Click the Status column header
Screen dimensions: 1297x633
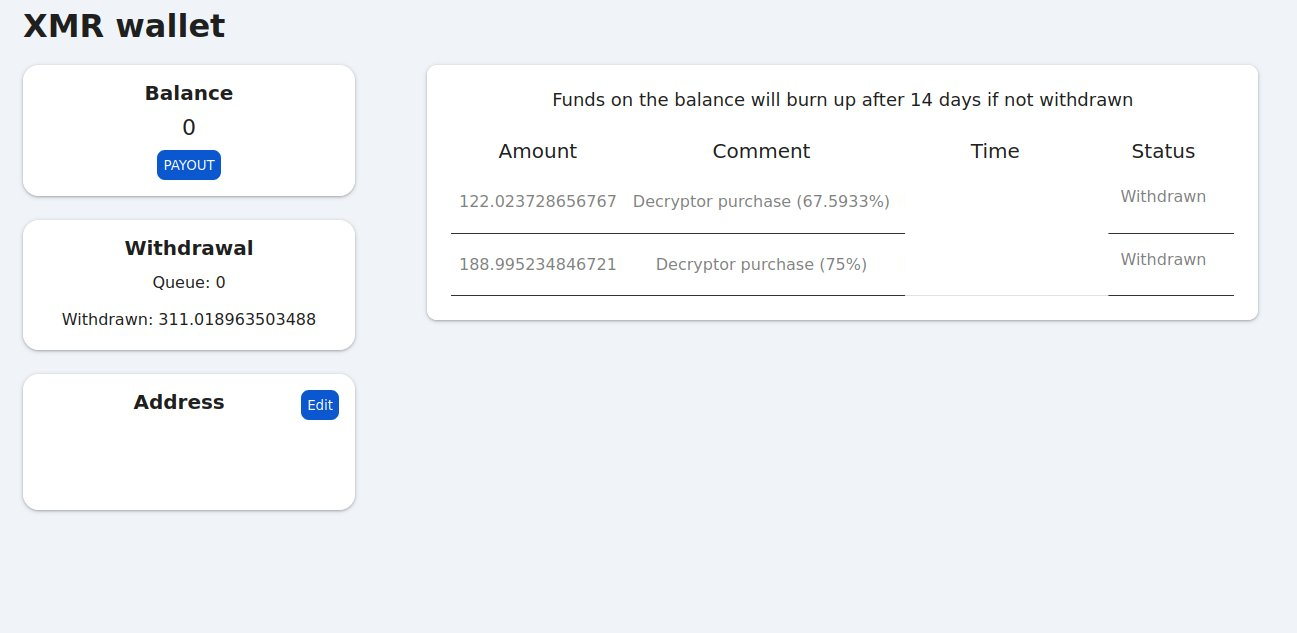tap(1163, 151)
